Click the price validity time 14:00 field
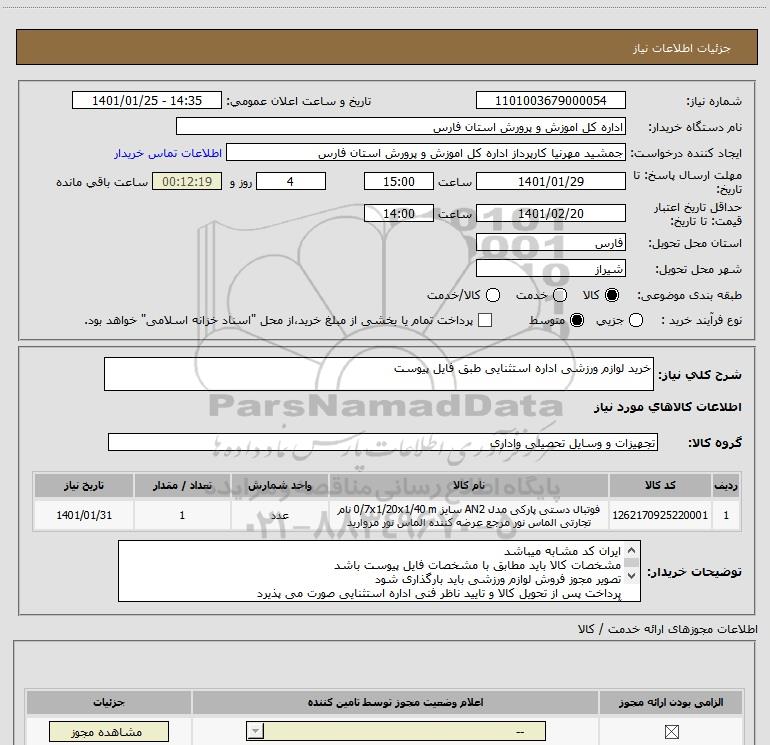Screen dimensions: 770x745 399,213
